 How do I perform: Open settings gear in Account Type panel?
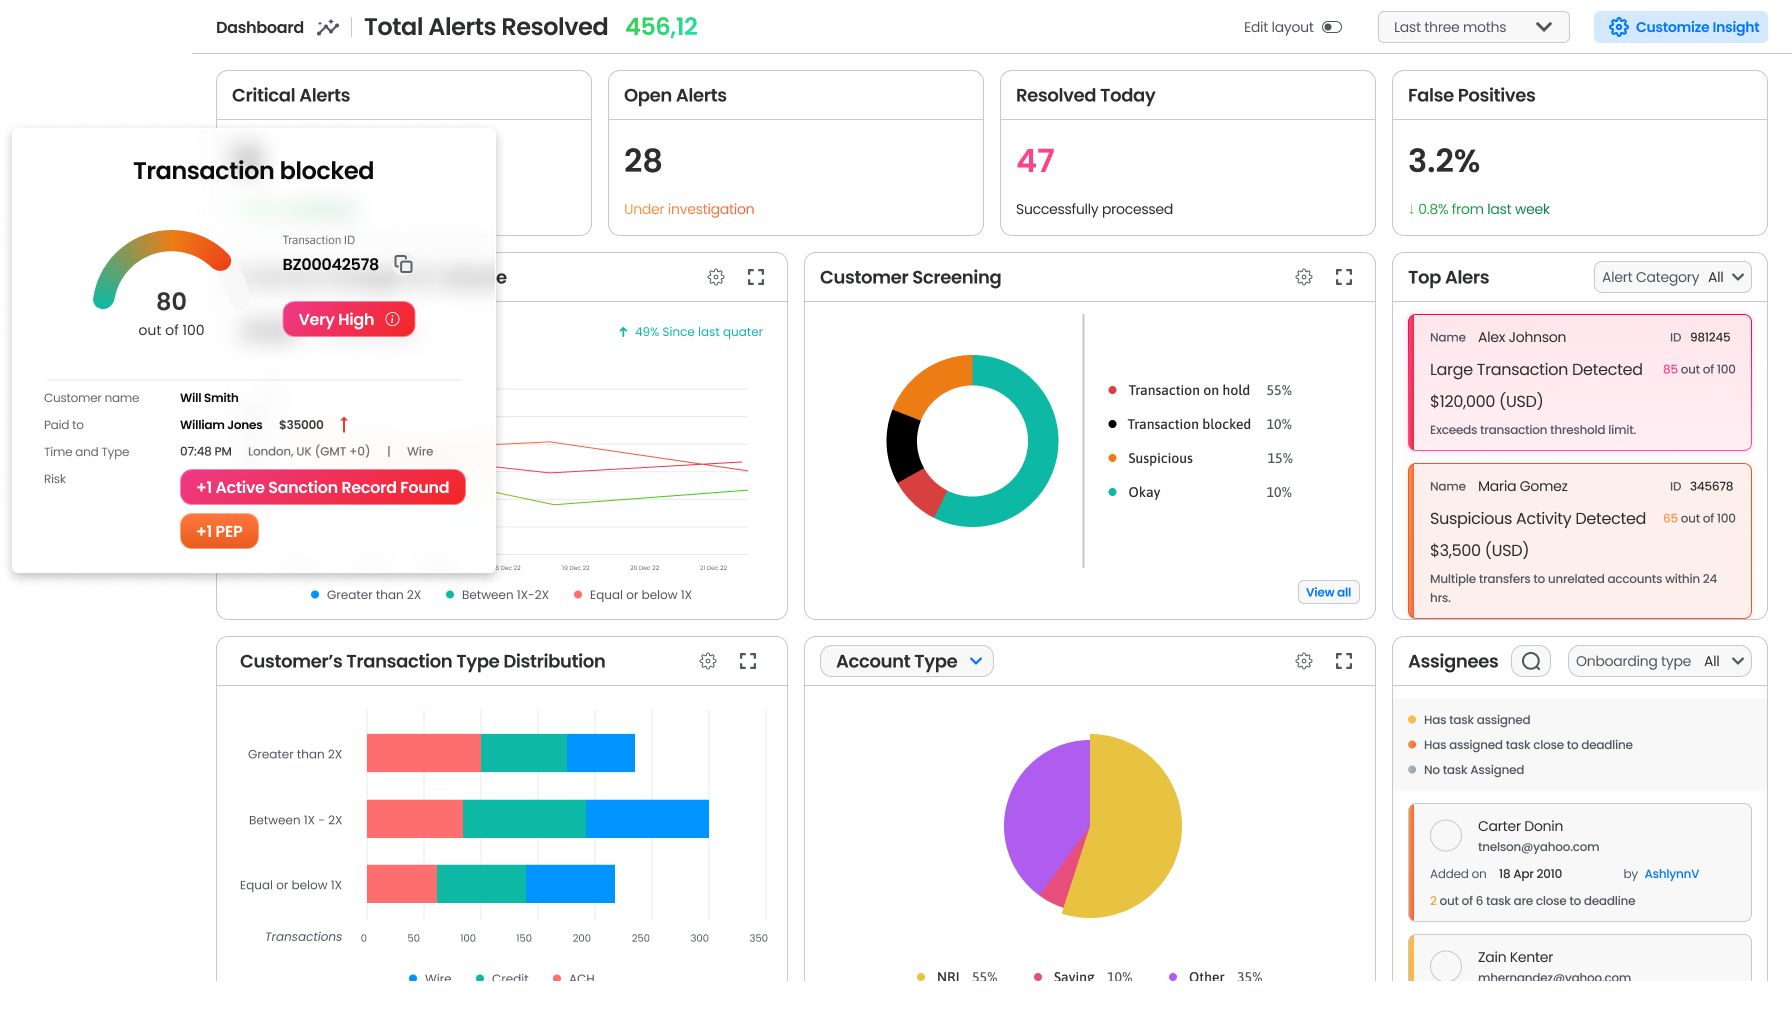click(x=1304, y=661)
